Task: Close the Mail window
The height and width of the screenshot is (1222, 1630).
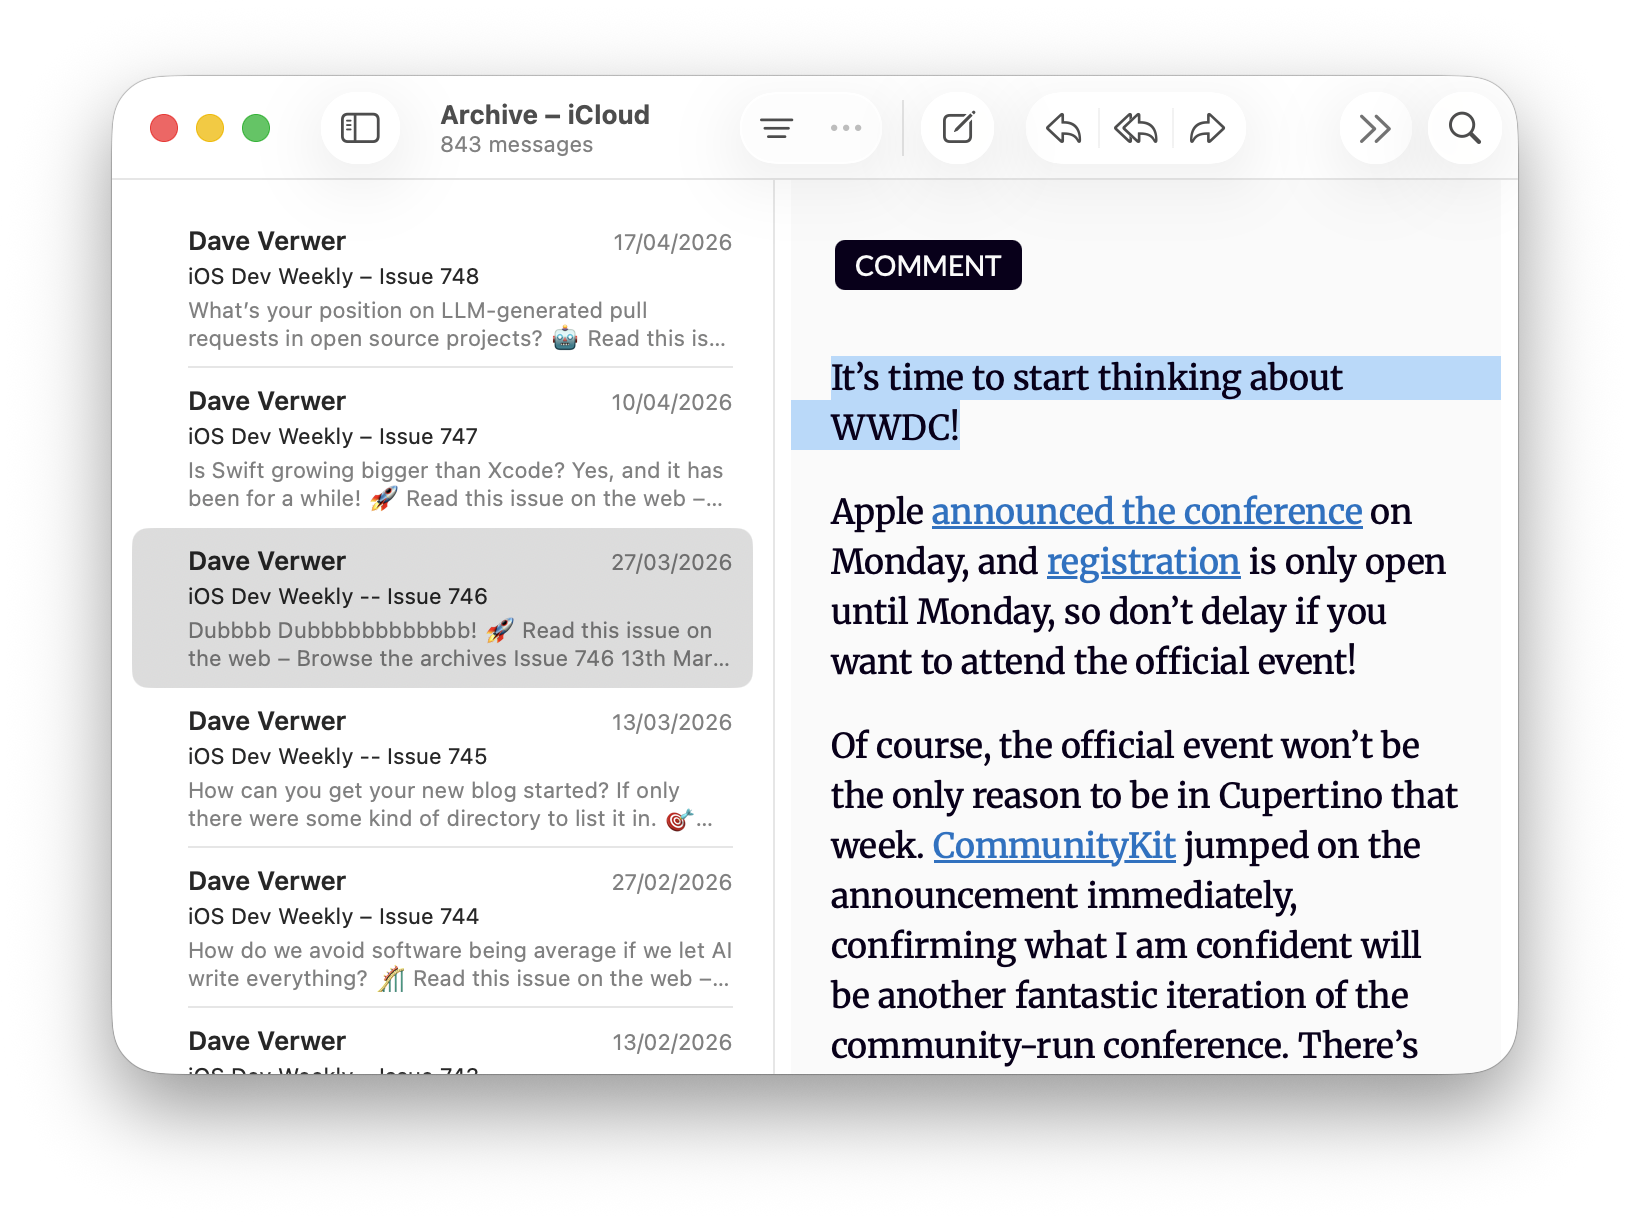Action: pos(164,128)
